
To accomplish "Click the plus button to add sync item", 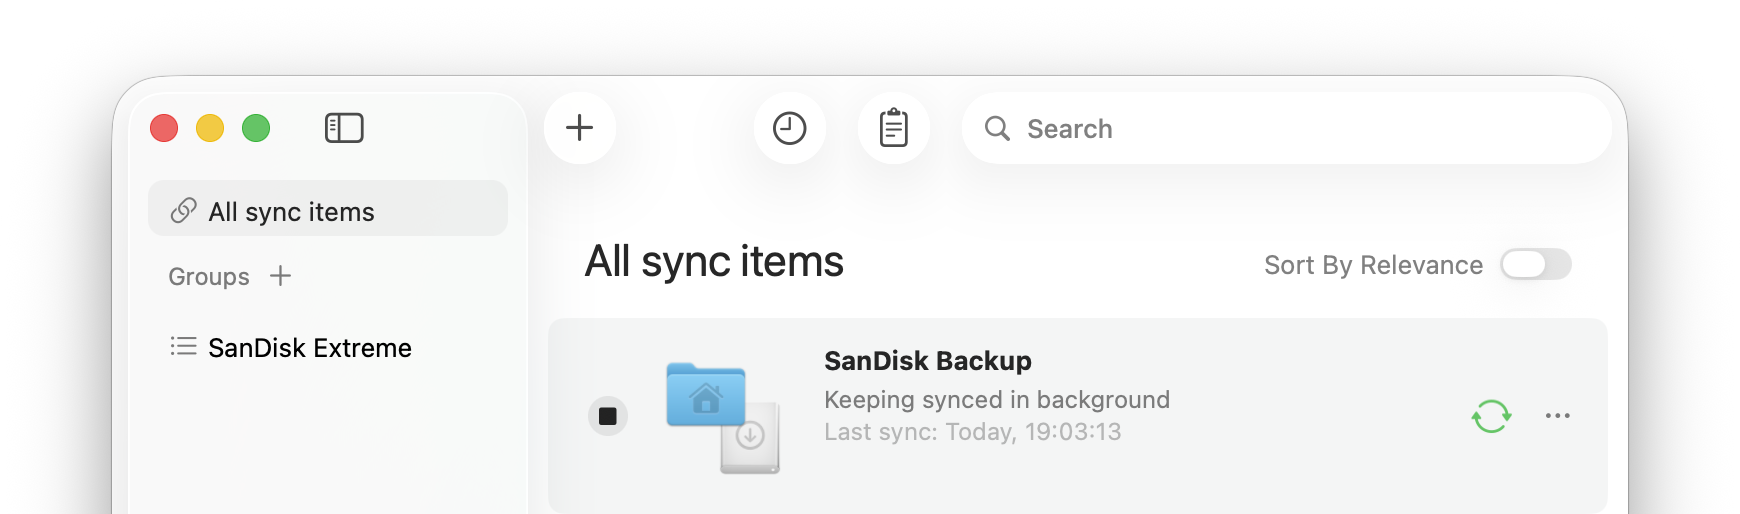I will click(x=580, y=128).
